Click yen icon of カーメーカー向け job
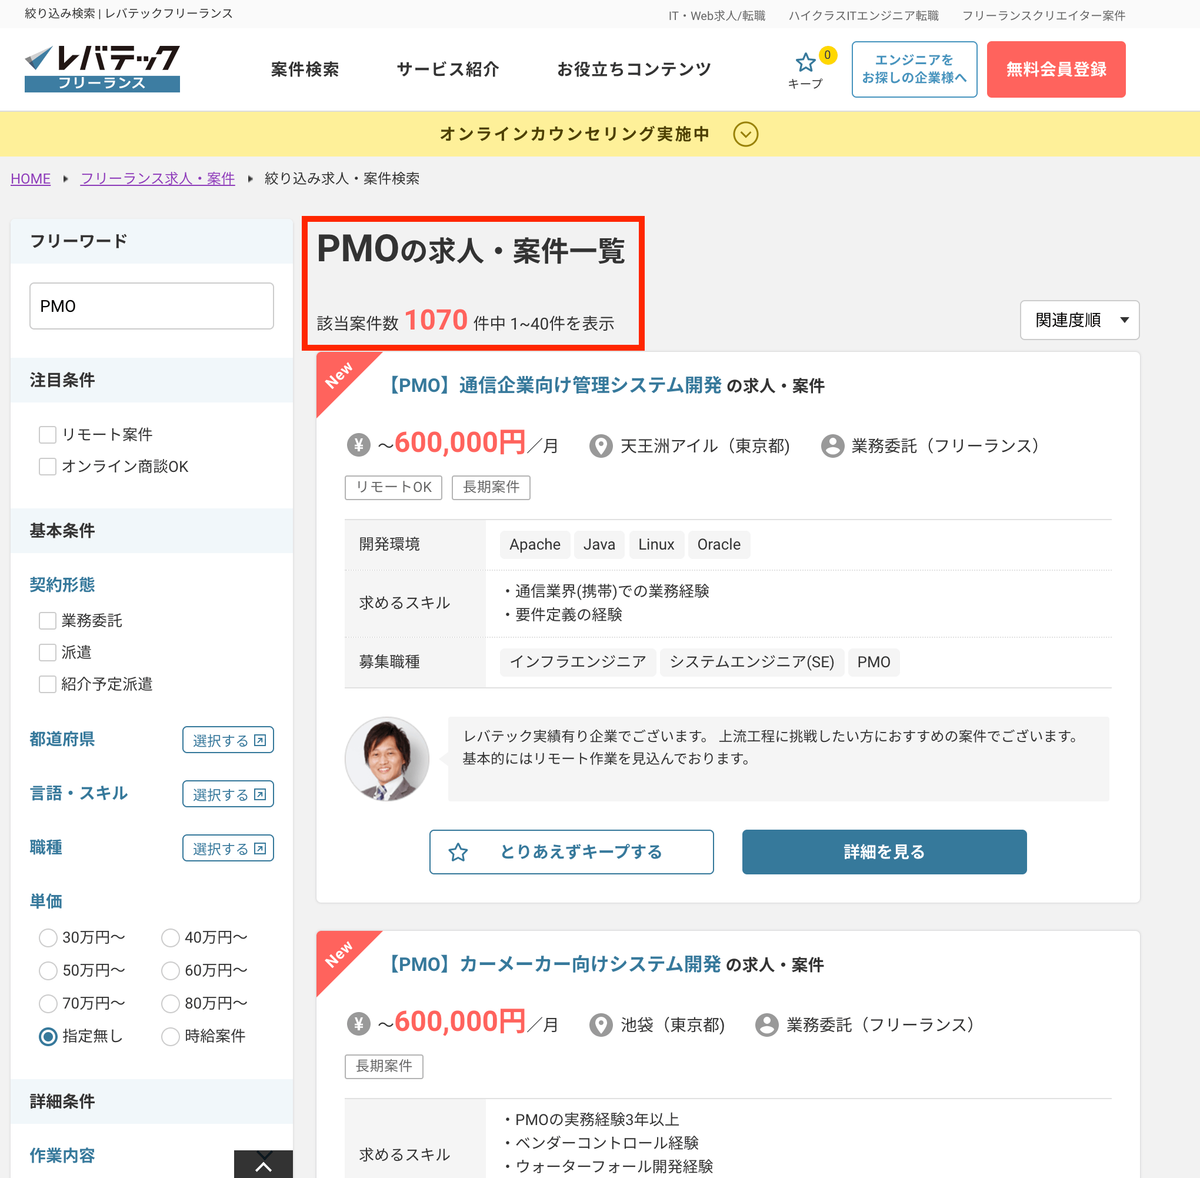This screenshot has height=1178, width=1200. tap(359, 1025)
